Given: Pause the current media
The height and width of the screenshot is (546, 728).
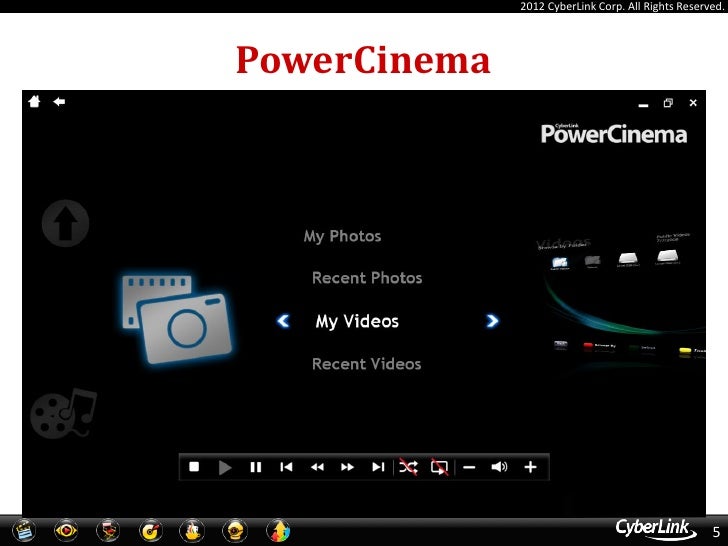Looking at the screenshot, I should pyautogui.click(x=256, y=467).
